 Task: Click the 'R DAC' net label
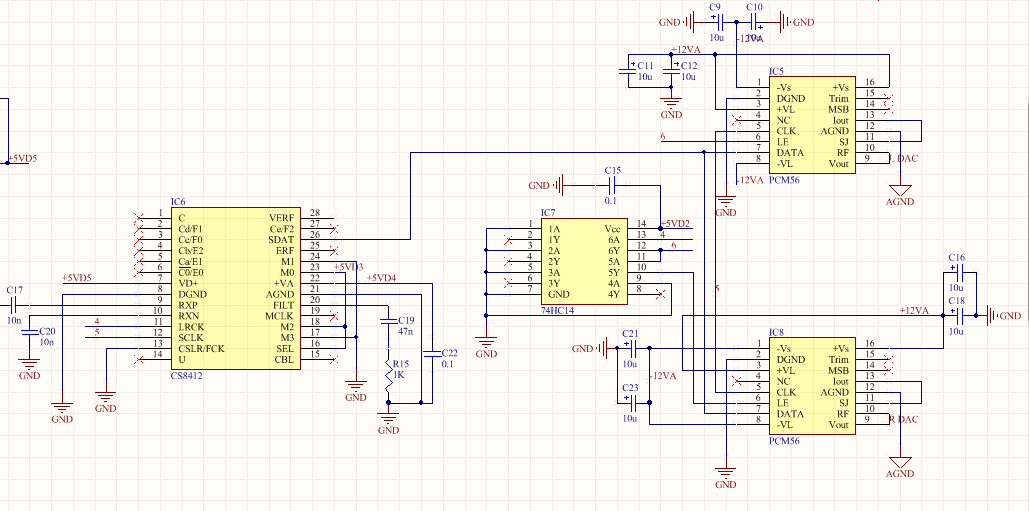click(904, 419)
